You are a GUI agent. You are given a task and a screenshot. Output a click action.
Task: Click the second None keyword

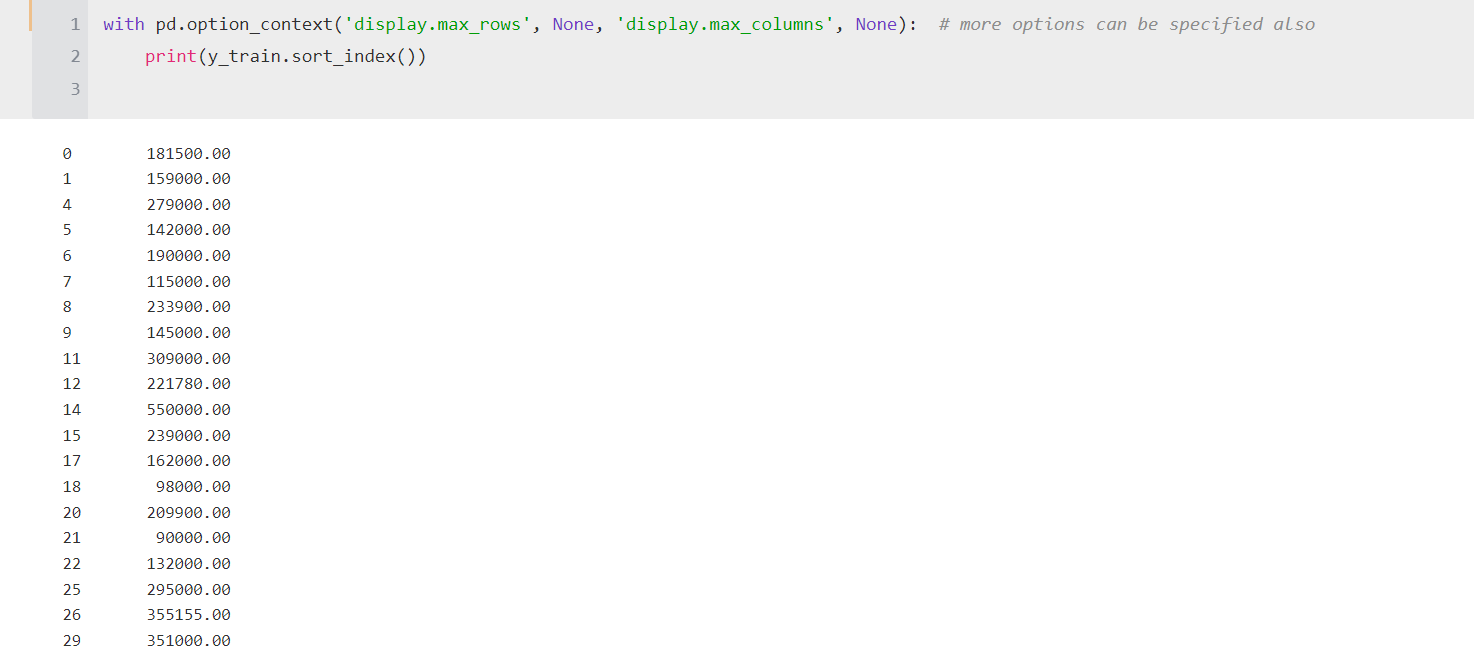click(x=875, y=24)
